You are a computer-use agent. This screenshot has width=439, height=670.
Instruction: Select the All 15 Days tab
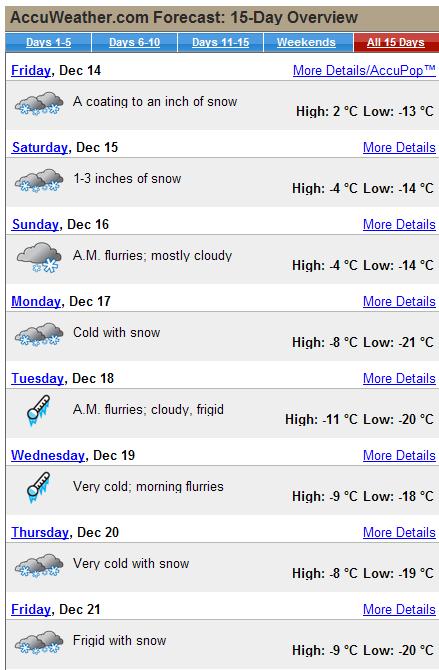(396, 42)
